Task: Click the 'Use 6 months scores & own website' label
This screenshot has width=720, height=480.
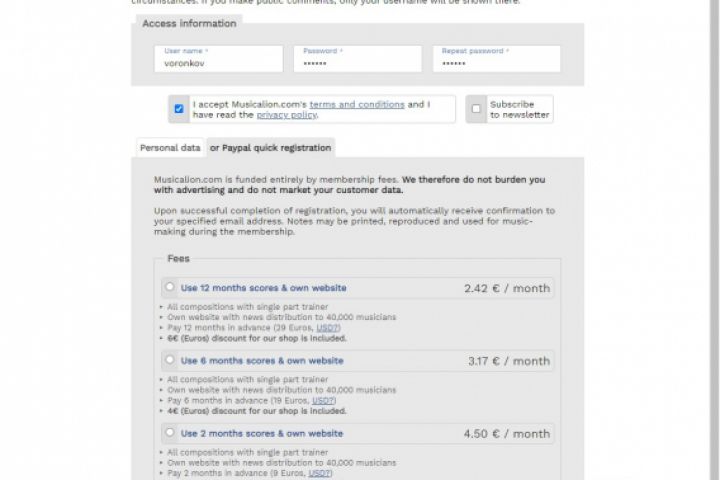Action: tap(262, 361)
